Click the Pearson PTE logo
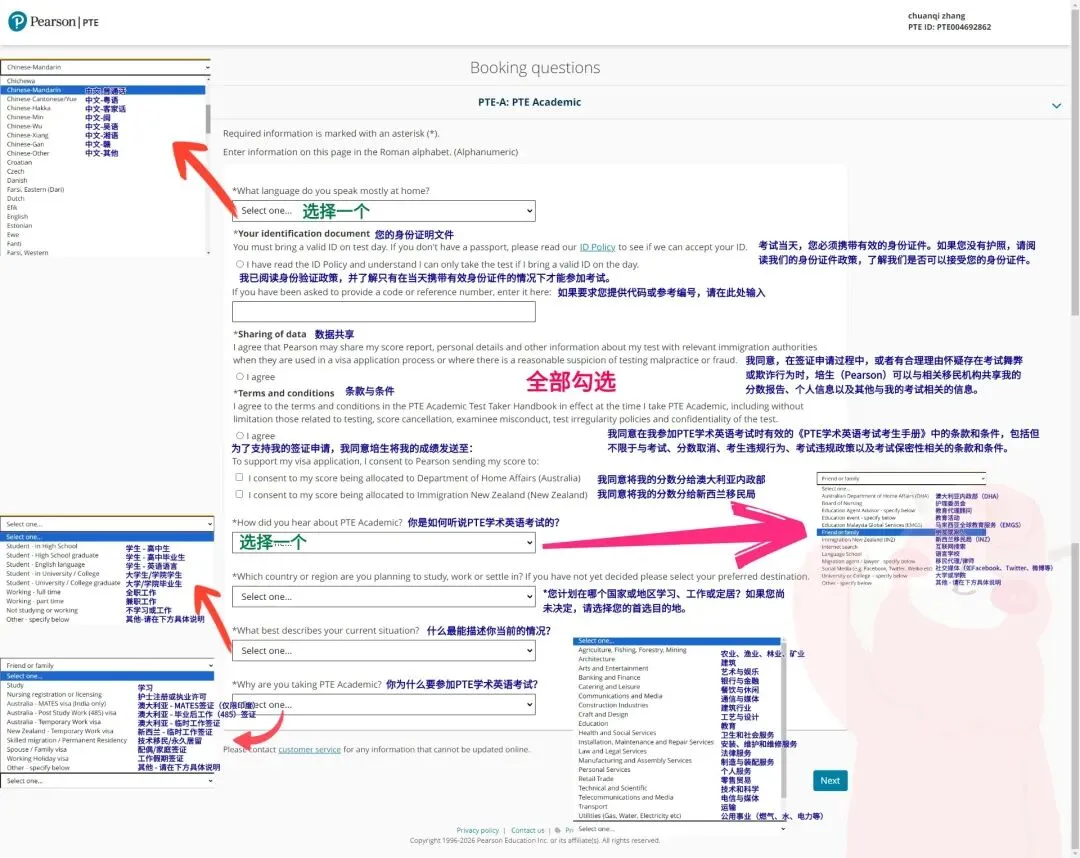The image size is (1080, 858). coord(54,21)
